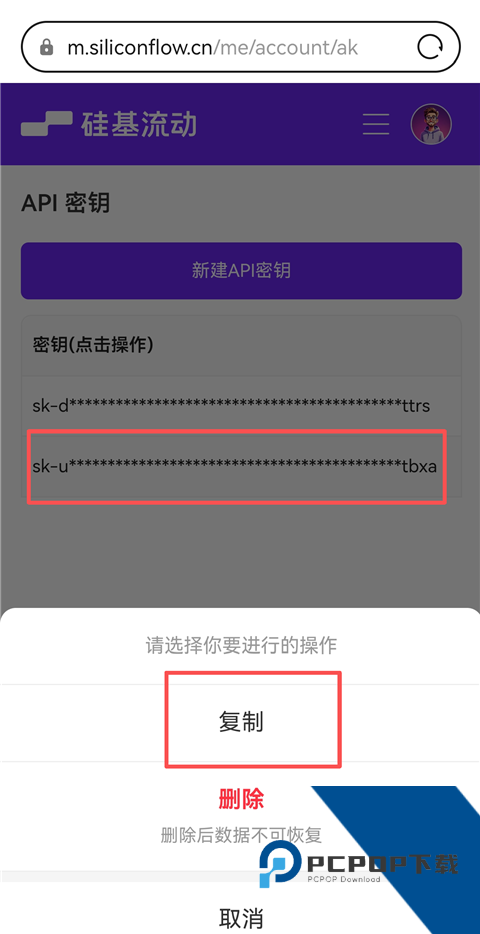Screen dimensions: 480x934
Task: Select the key ending in tbxa
Action: click(x=241, y=467)
